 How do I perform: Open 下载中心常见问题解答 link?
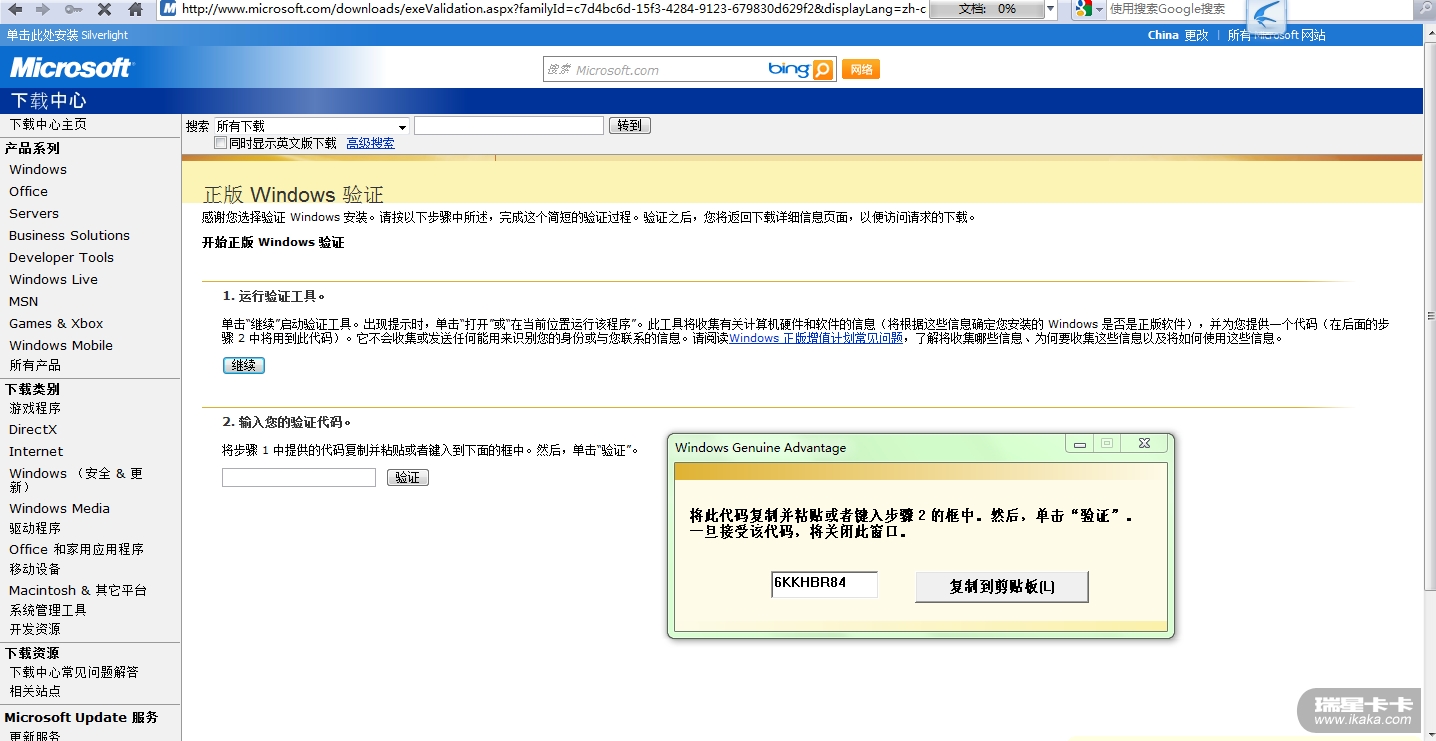[x=74, y=672]
